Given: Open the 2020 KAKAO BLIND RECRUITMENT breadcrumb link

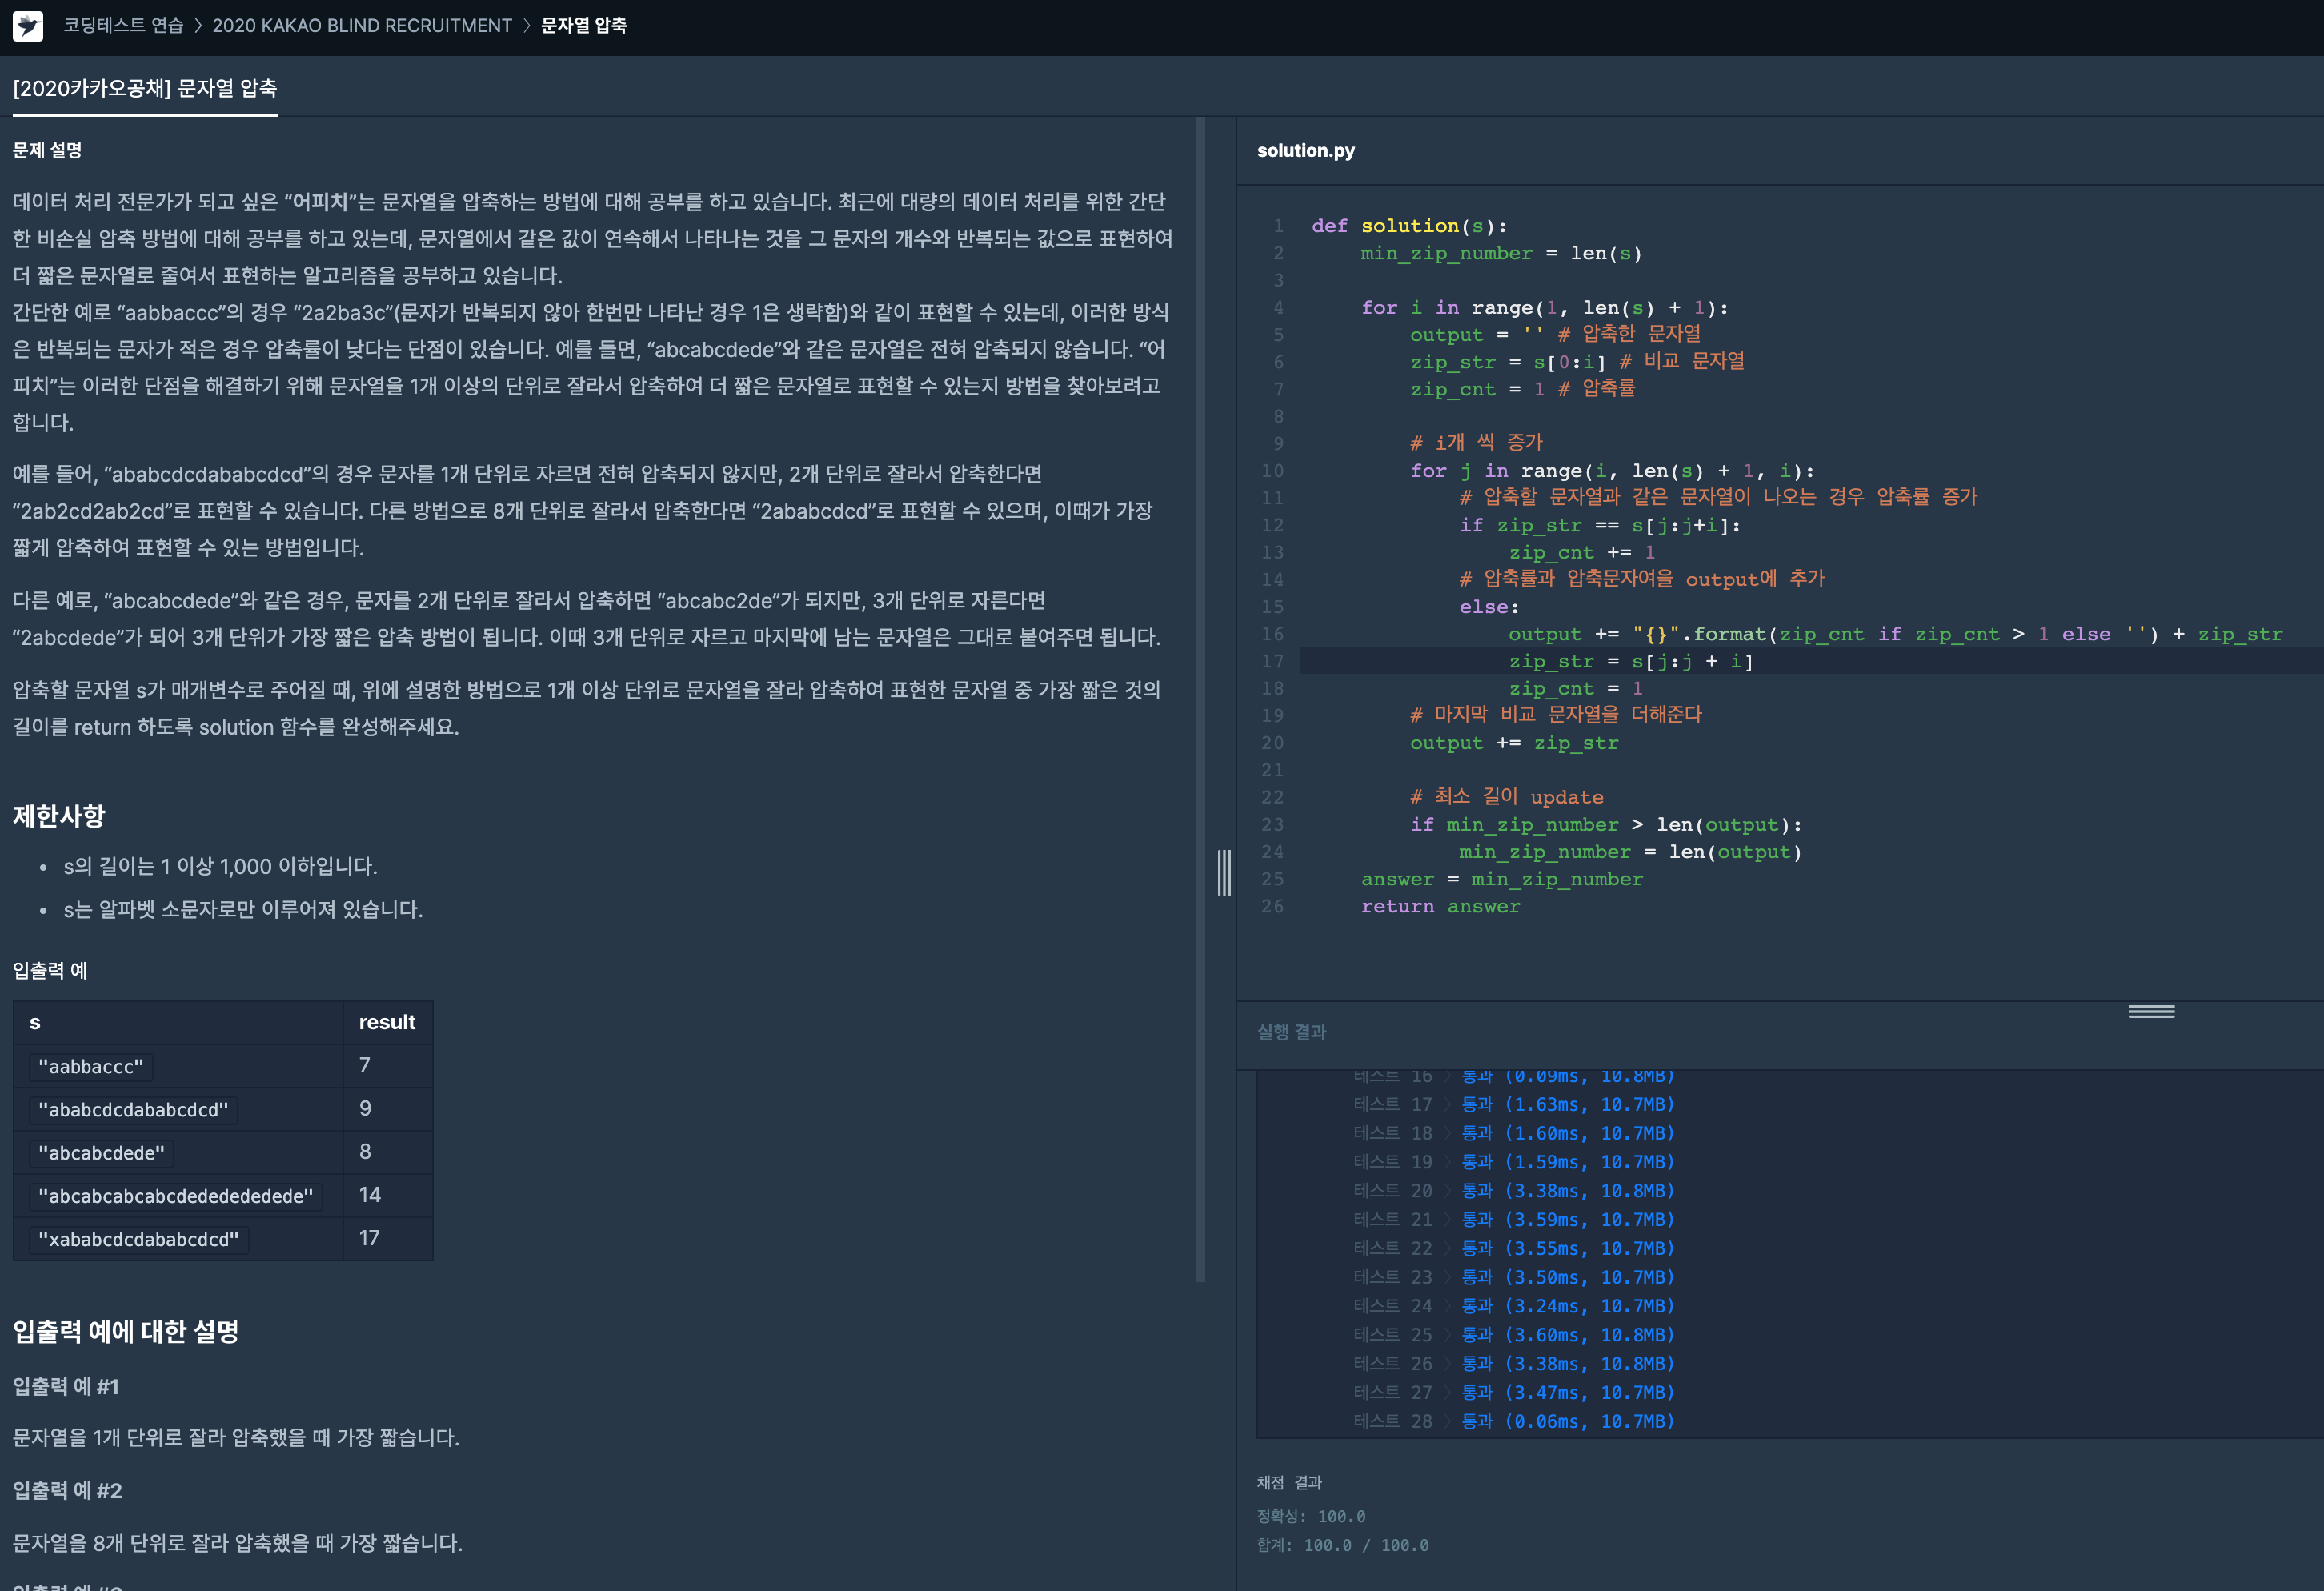Looking at the screenshot, I should coord(361,26).
